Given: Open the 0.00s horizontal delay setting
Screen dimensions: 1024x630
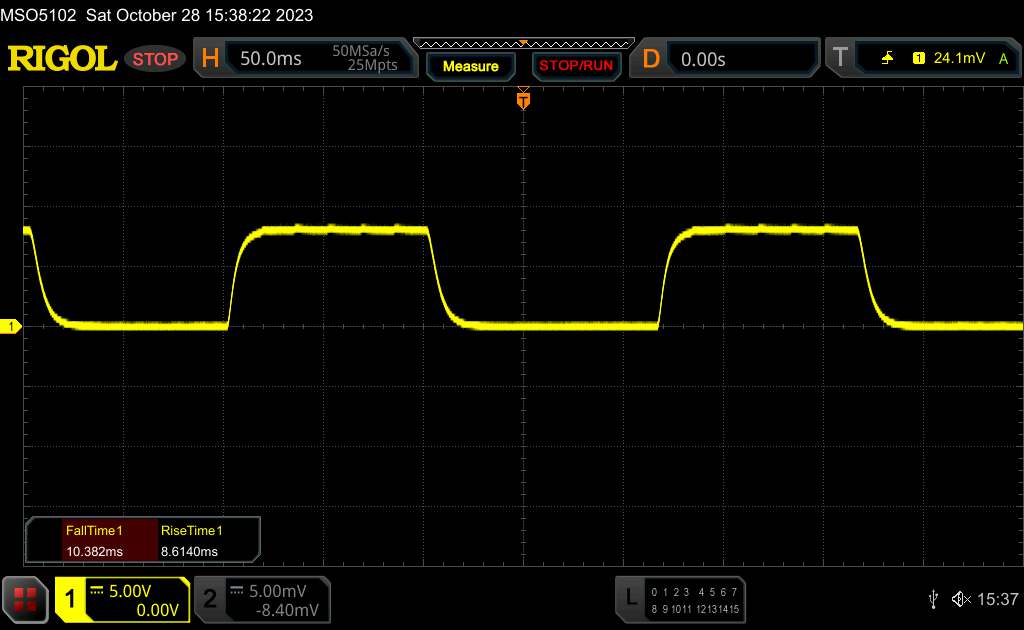Looking at the screenshot, I should click(x=703, y=59).
